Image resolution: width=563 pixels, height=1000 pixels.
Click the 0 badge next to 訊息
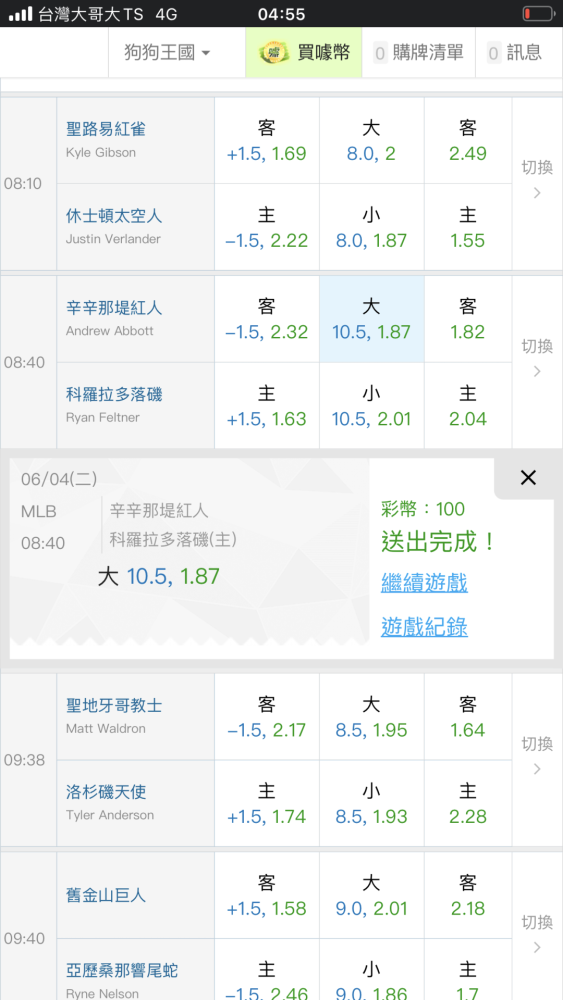[x=494, y=53]
